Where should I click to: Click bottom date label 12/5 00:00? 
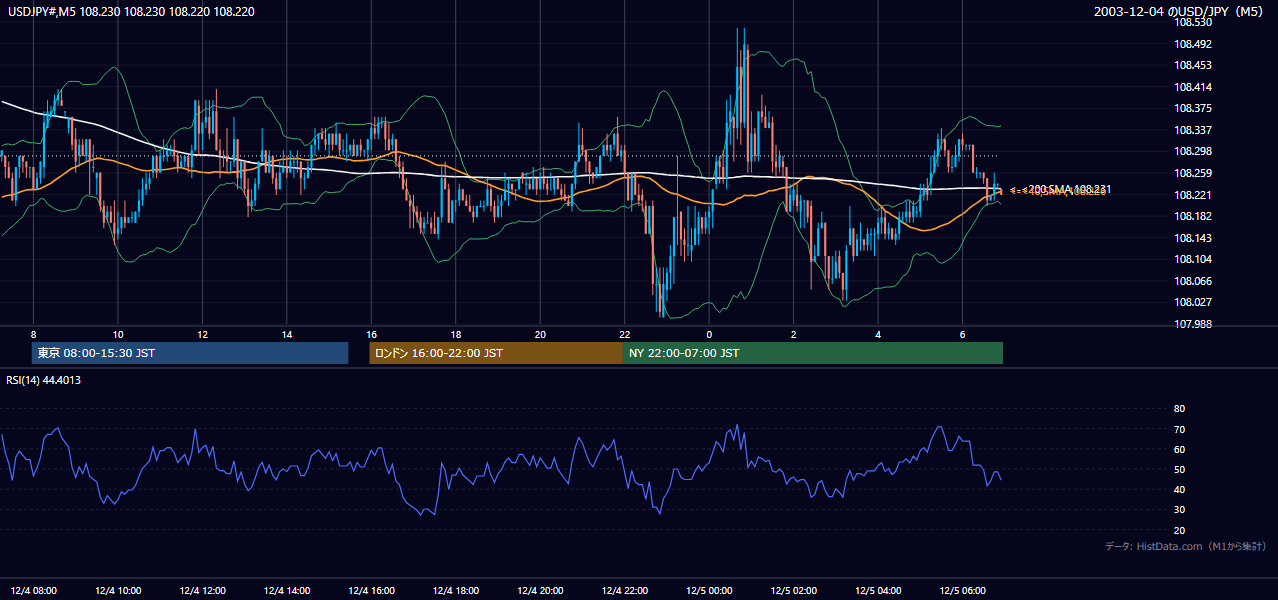click(709, 589)
